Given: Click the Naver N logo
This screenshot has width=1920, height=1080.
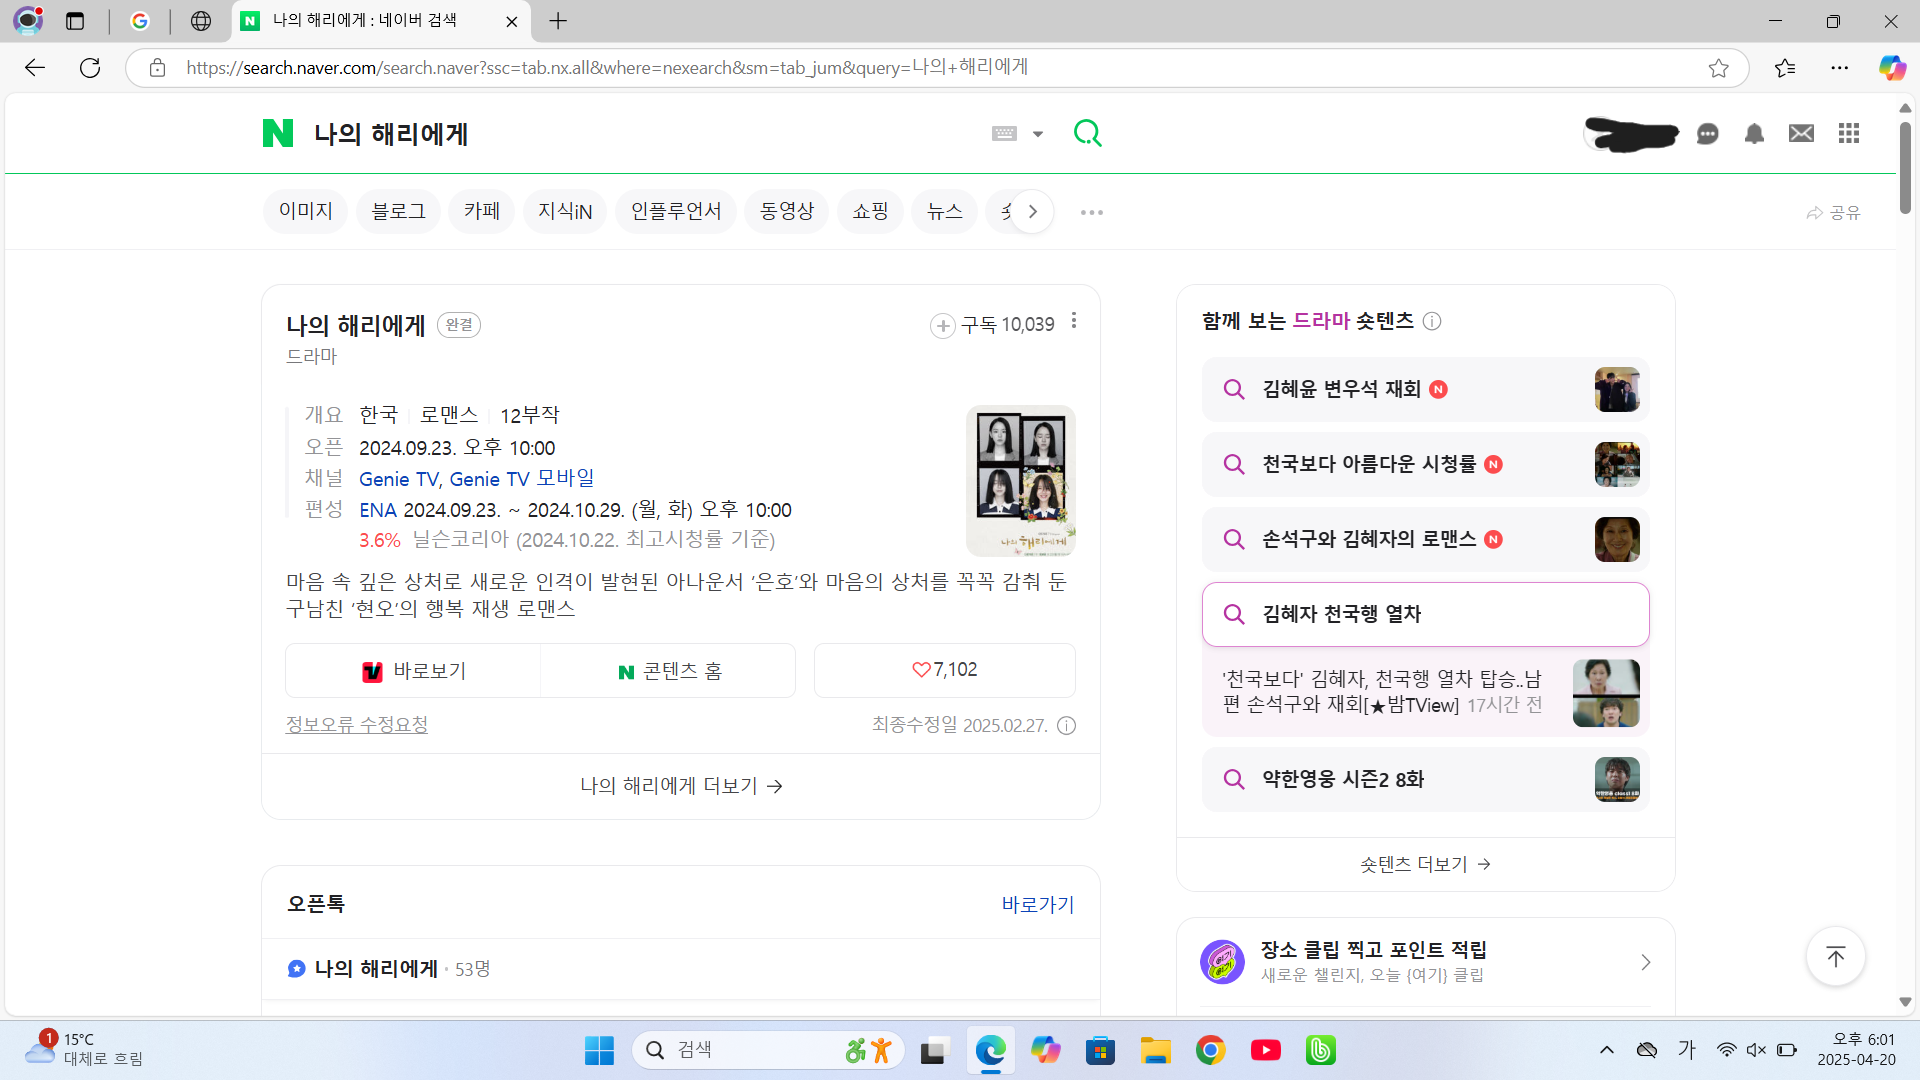Looking at the screenshot, I should coord(278,133).
